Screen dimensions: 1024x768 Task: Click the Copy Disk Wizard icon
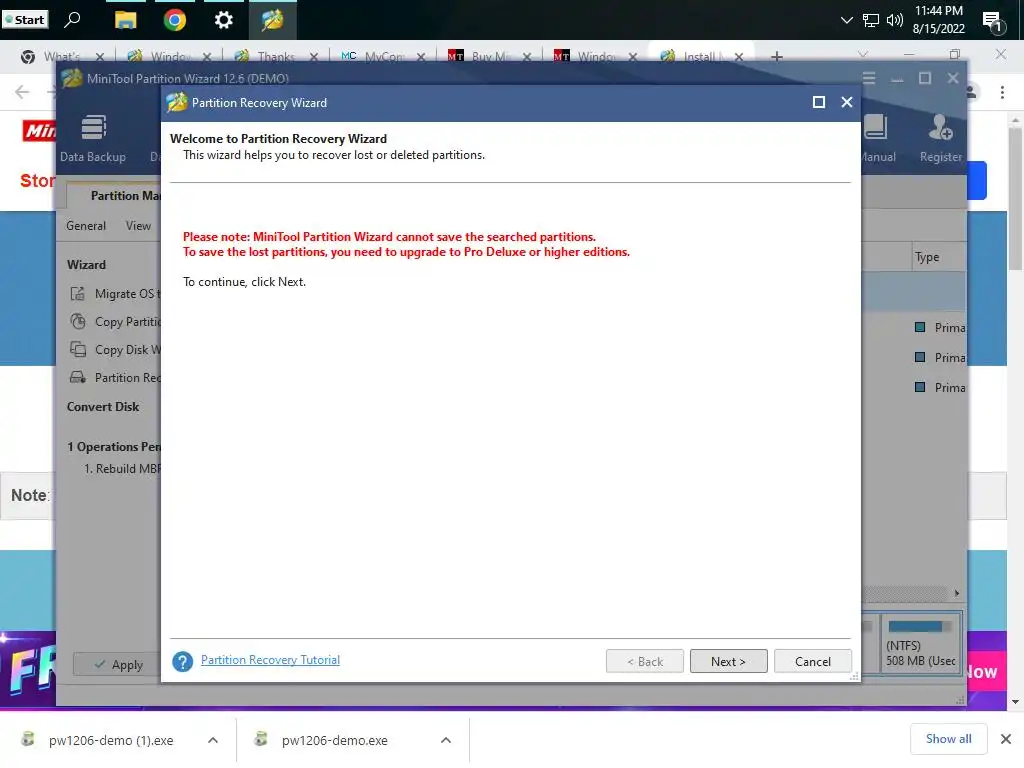click(78, 349)
